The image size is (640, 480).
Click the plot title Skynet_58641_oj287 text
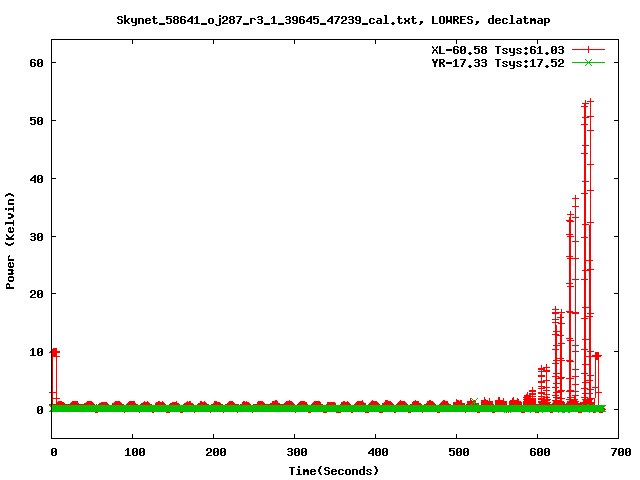pos(333,20)
